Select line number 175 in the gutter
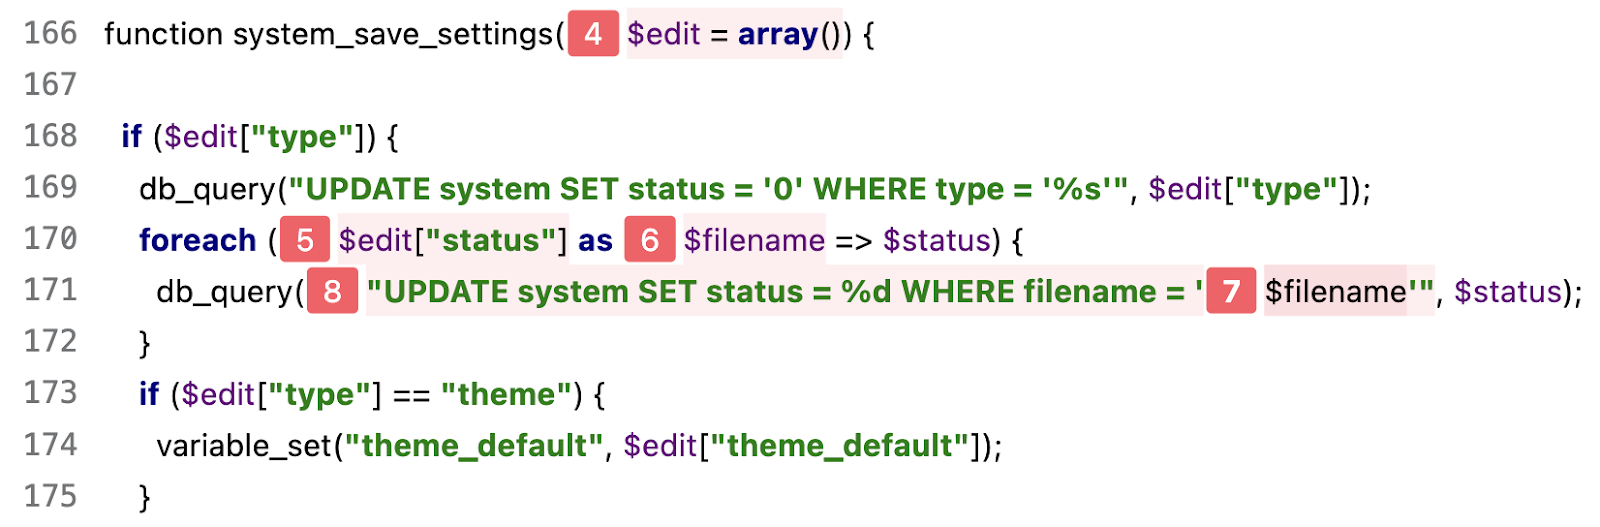The height and width of the screenshot is (527, 1600). [x=50, y=496]
